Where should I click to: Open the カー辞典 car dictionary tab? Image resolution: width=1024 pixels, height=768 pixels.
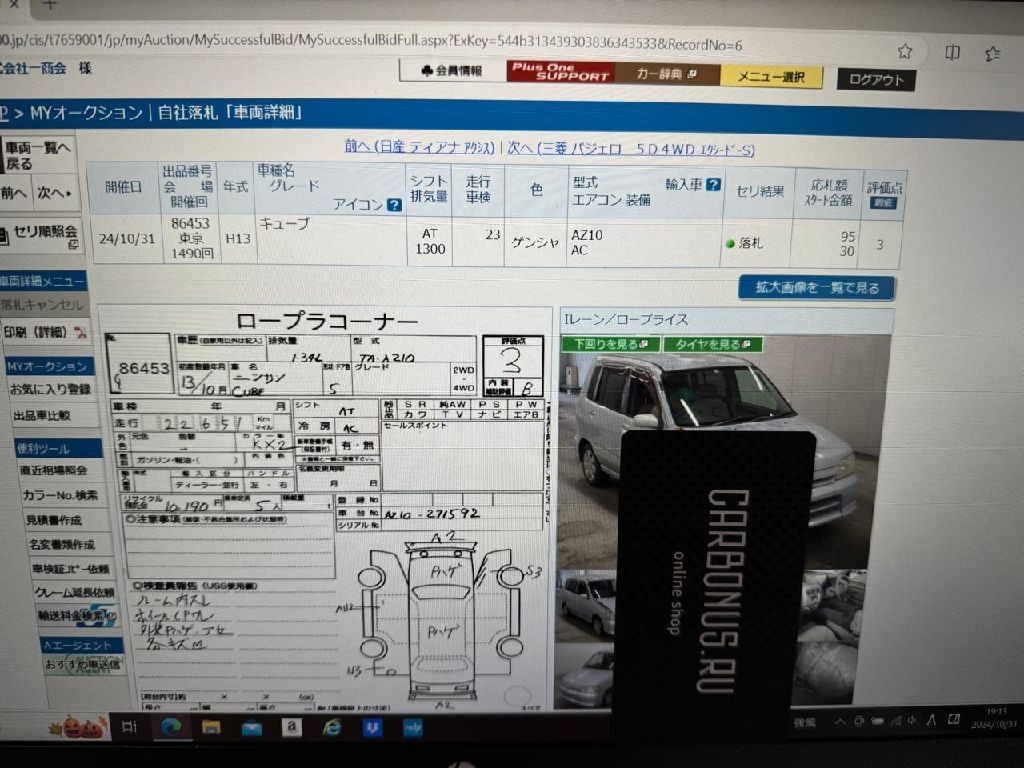pyautogui.click(x=667, y=74)
